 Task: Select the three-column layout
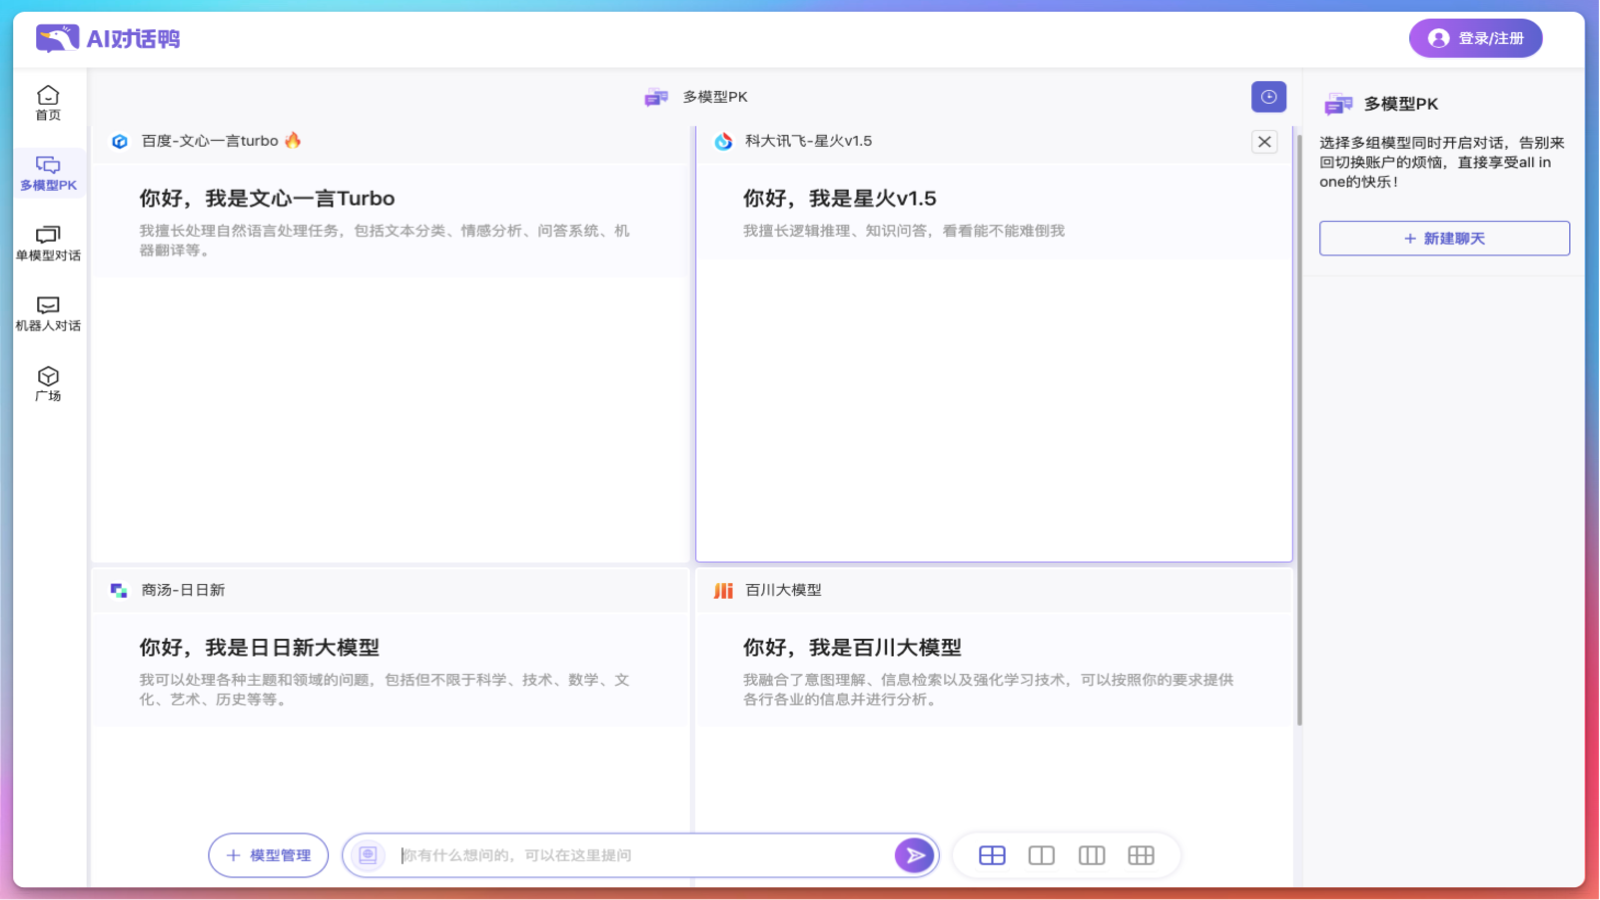click(x=1091, y=855)
